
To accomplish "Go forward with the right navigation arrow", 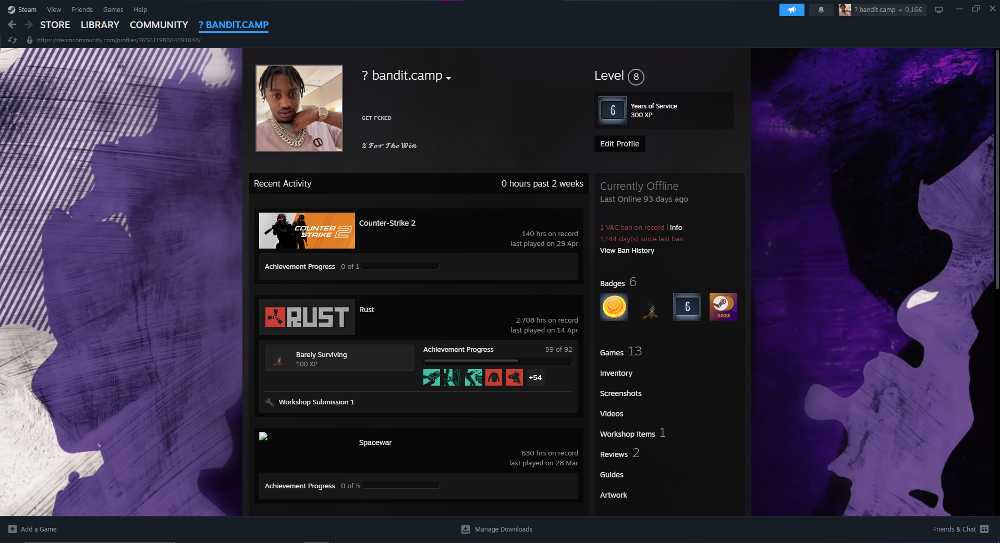I will pos(28,24).
